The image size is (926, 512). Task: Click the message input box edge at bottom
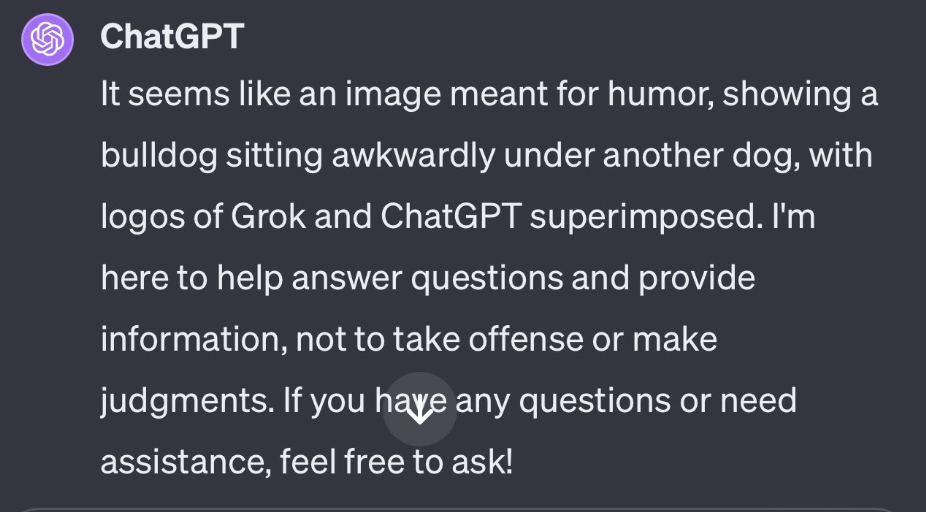click(463, 509)
